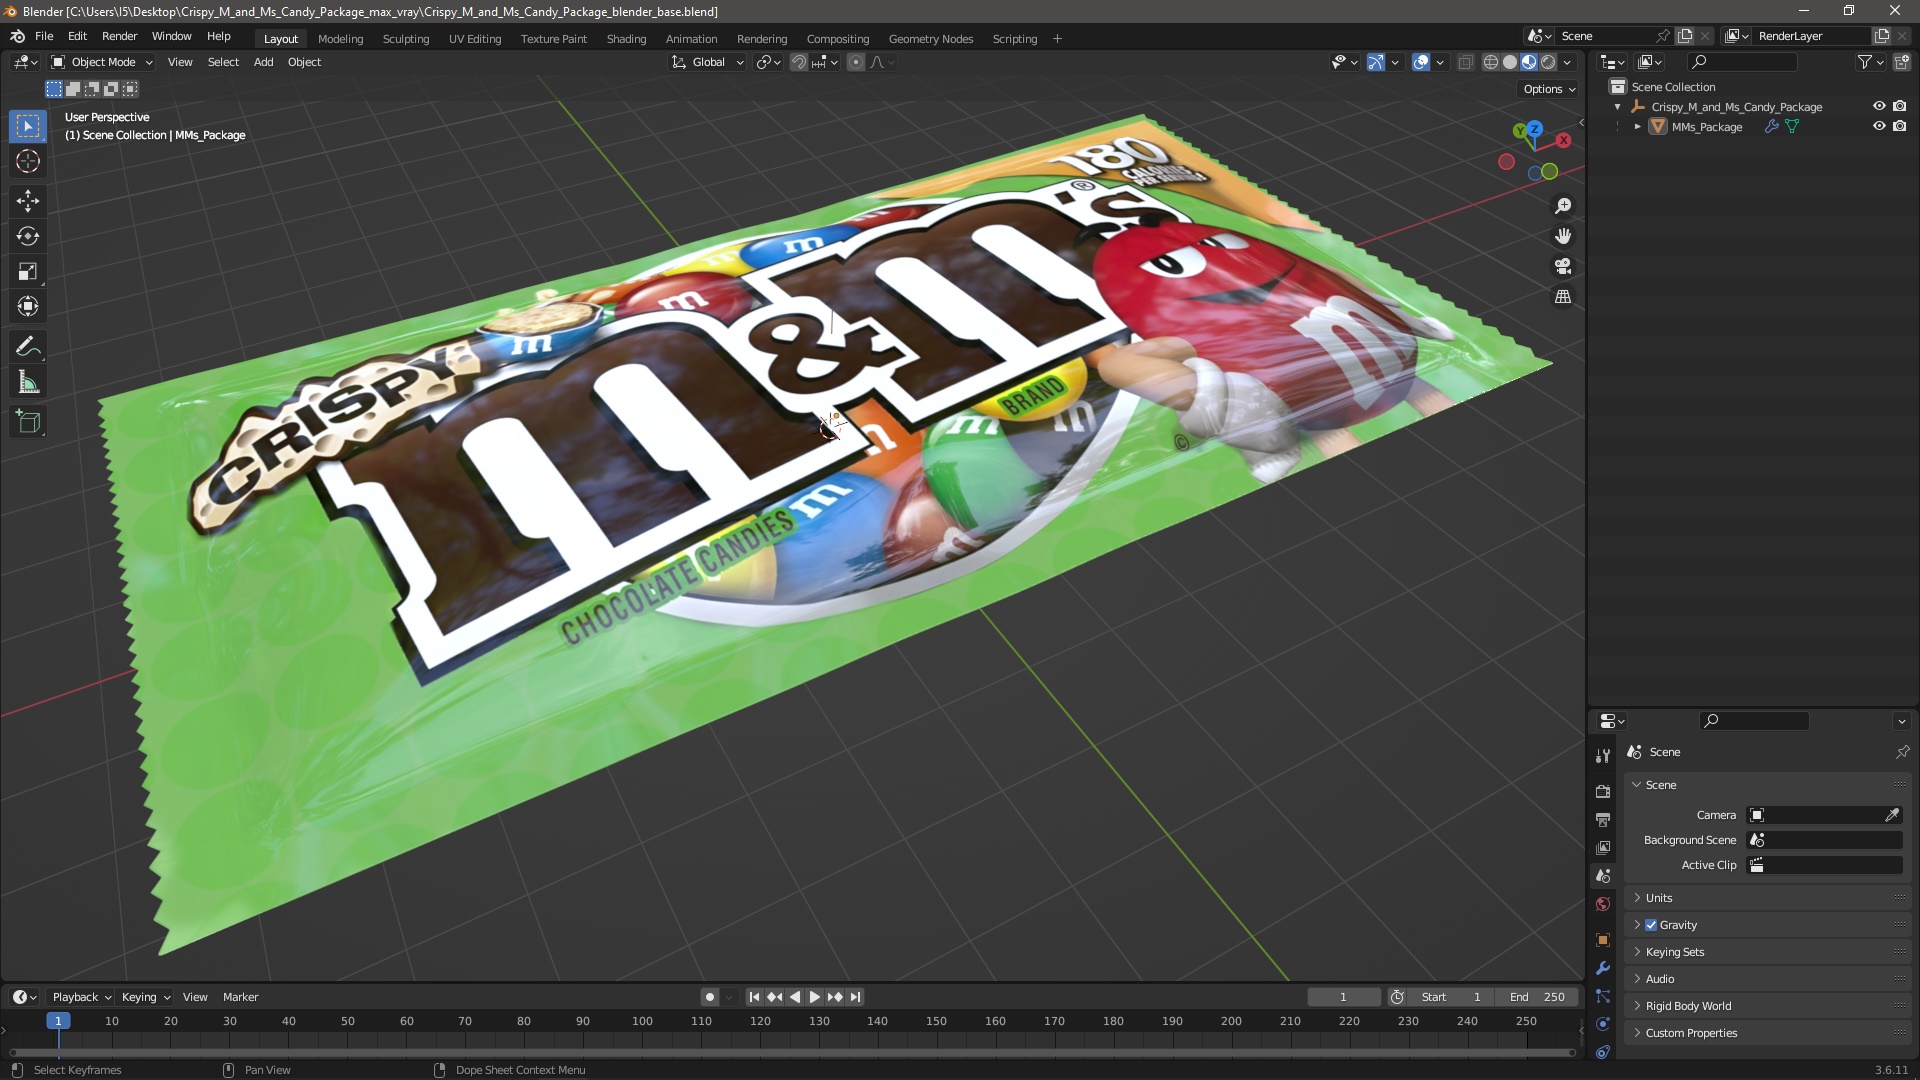Open the Render menu
Viewport: 1920px width, 1080px height.
click(119, 36)
